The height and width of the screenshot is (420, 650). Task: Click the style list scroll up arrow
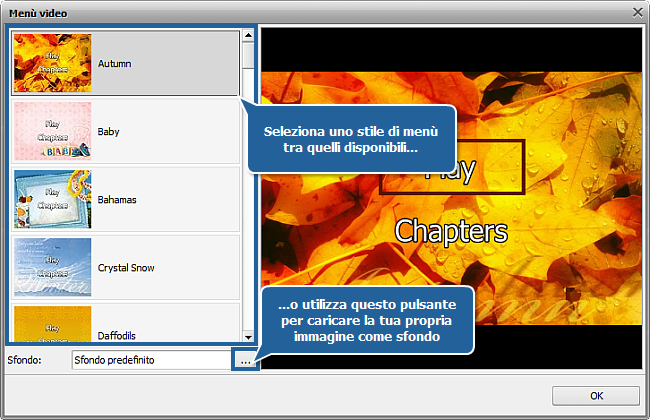click(248, 35)
